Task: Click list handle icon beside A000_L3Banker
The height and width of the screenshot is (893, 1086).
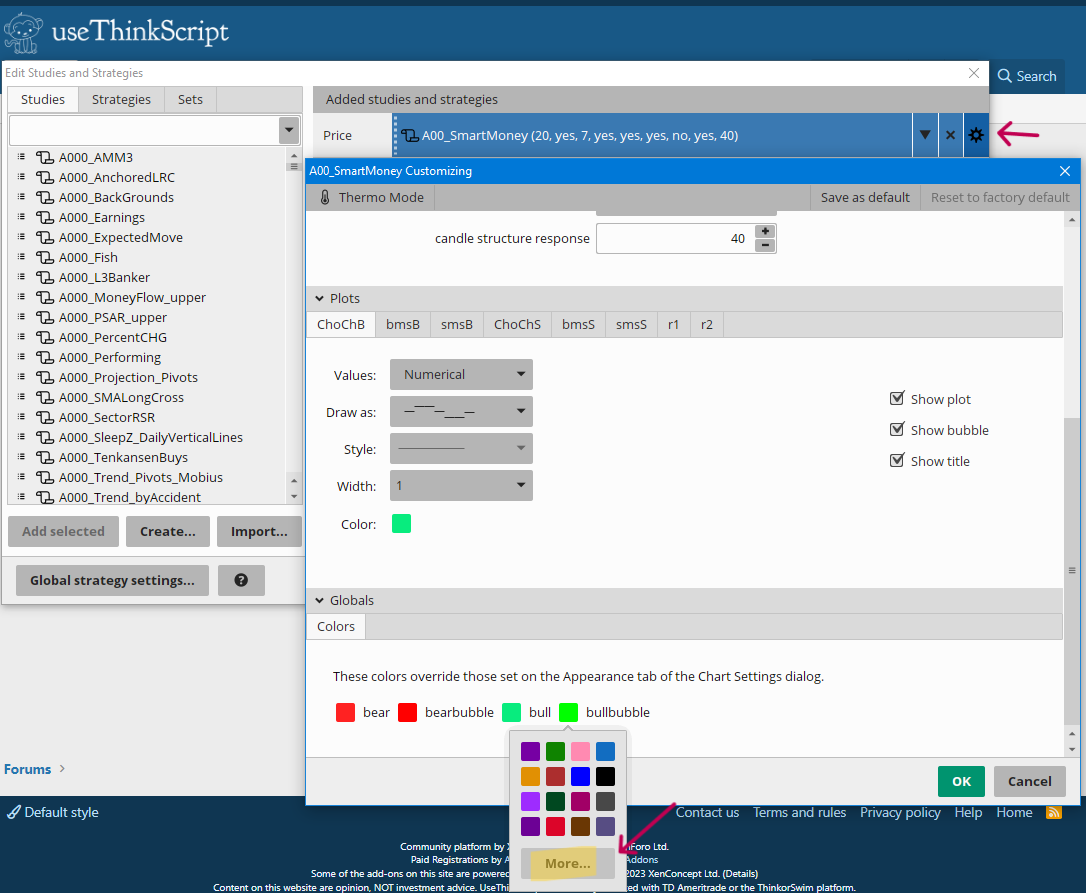Action: pyautogui.click(x=21, y=276)
